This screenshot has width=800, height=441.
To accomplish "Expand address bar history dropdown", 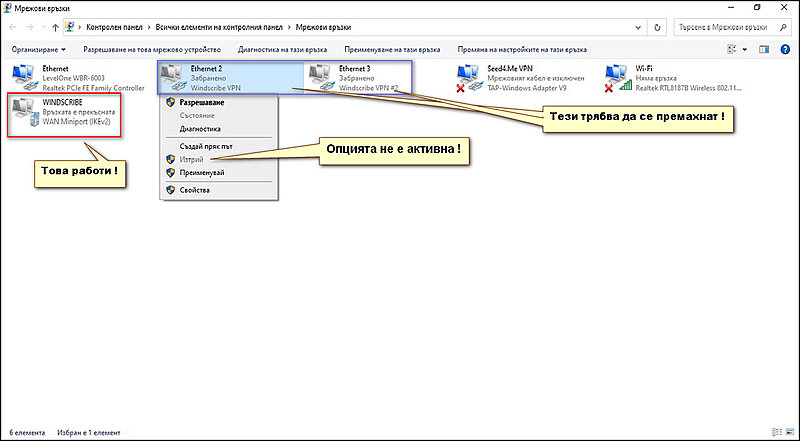I will [x=638, y=28].
